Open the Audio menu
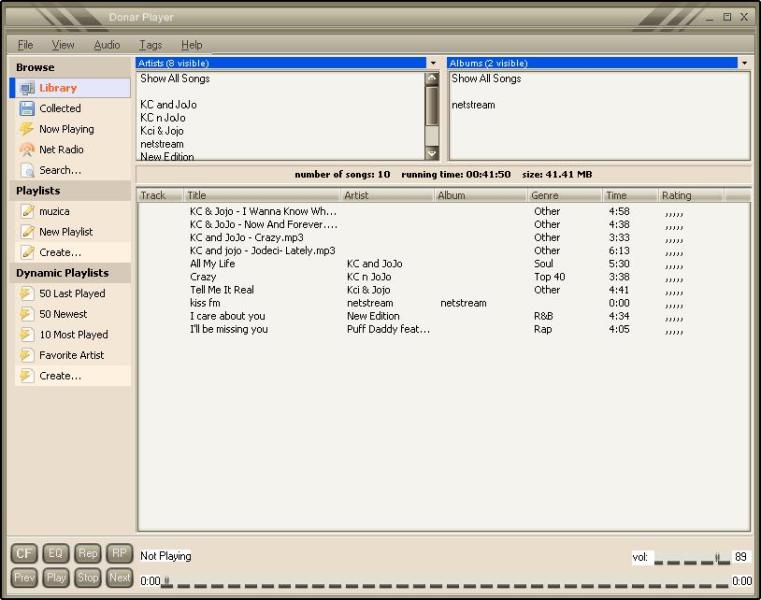Viewport: 761px width, 600px height. [107, 45]
